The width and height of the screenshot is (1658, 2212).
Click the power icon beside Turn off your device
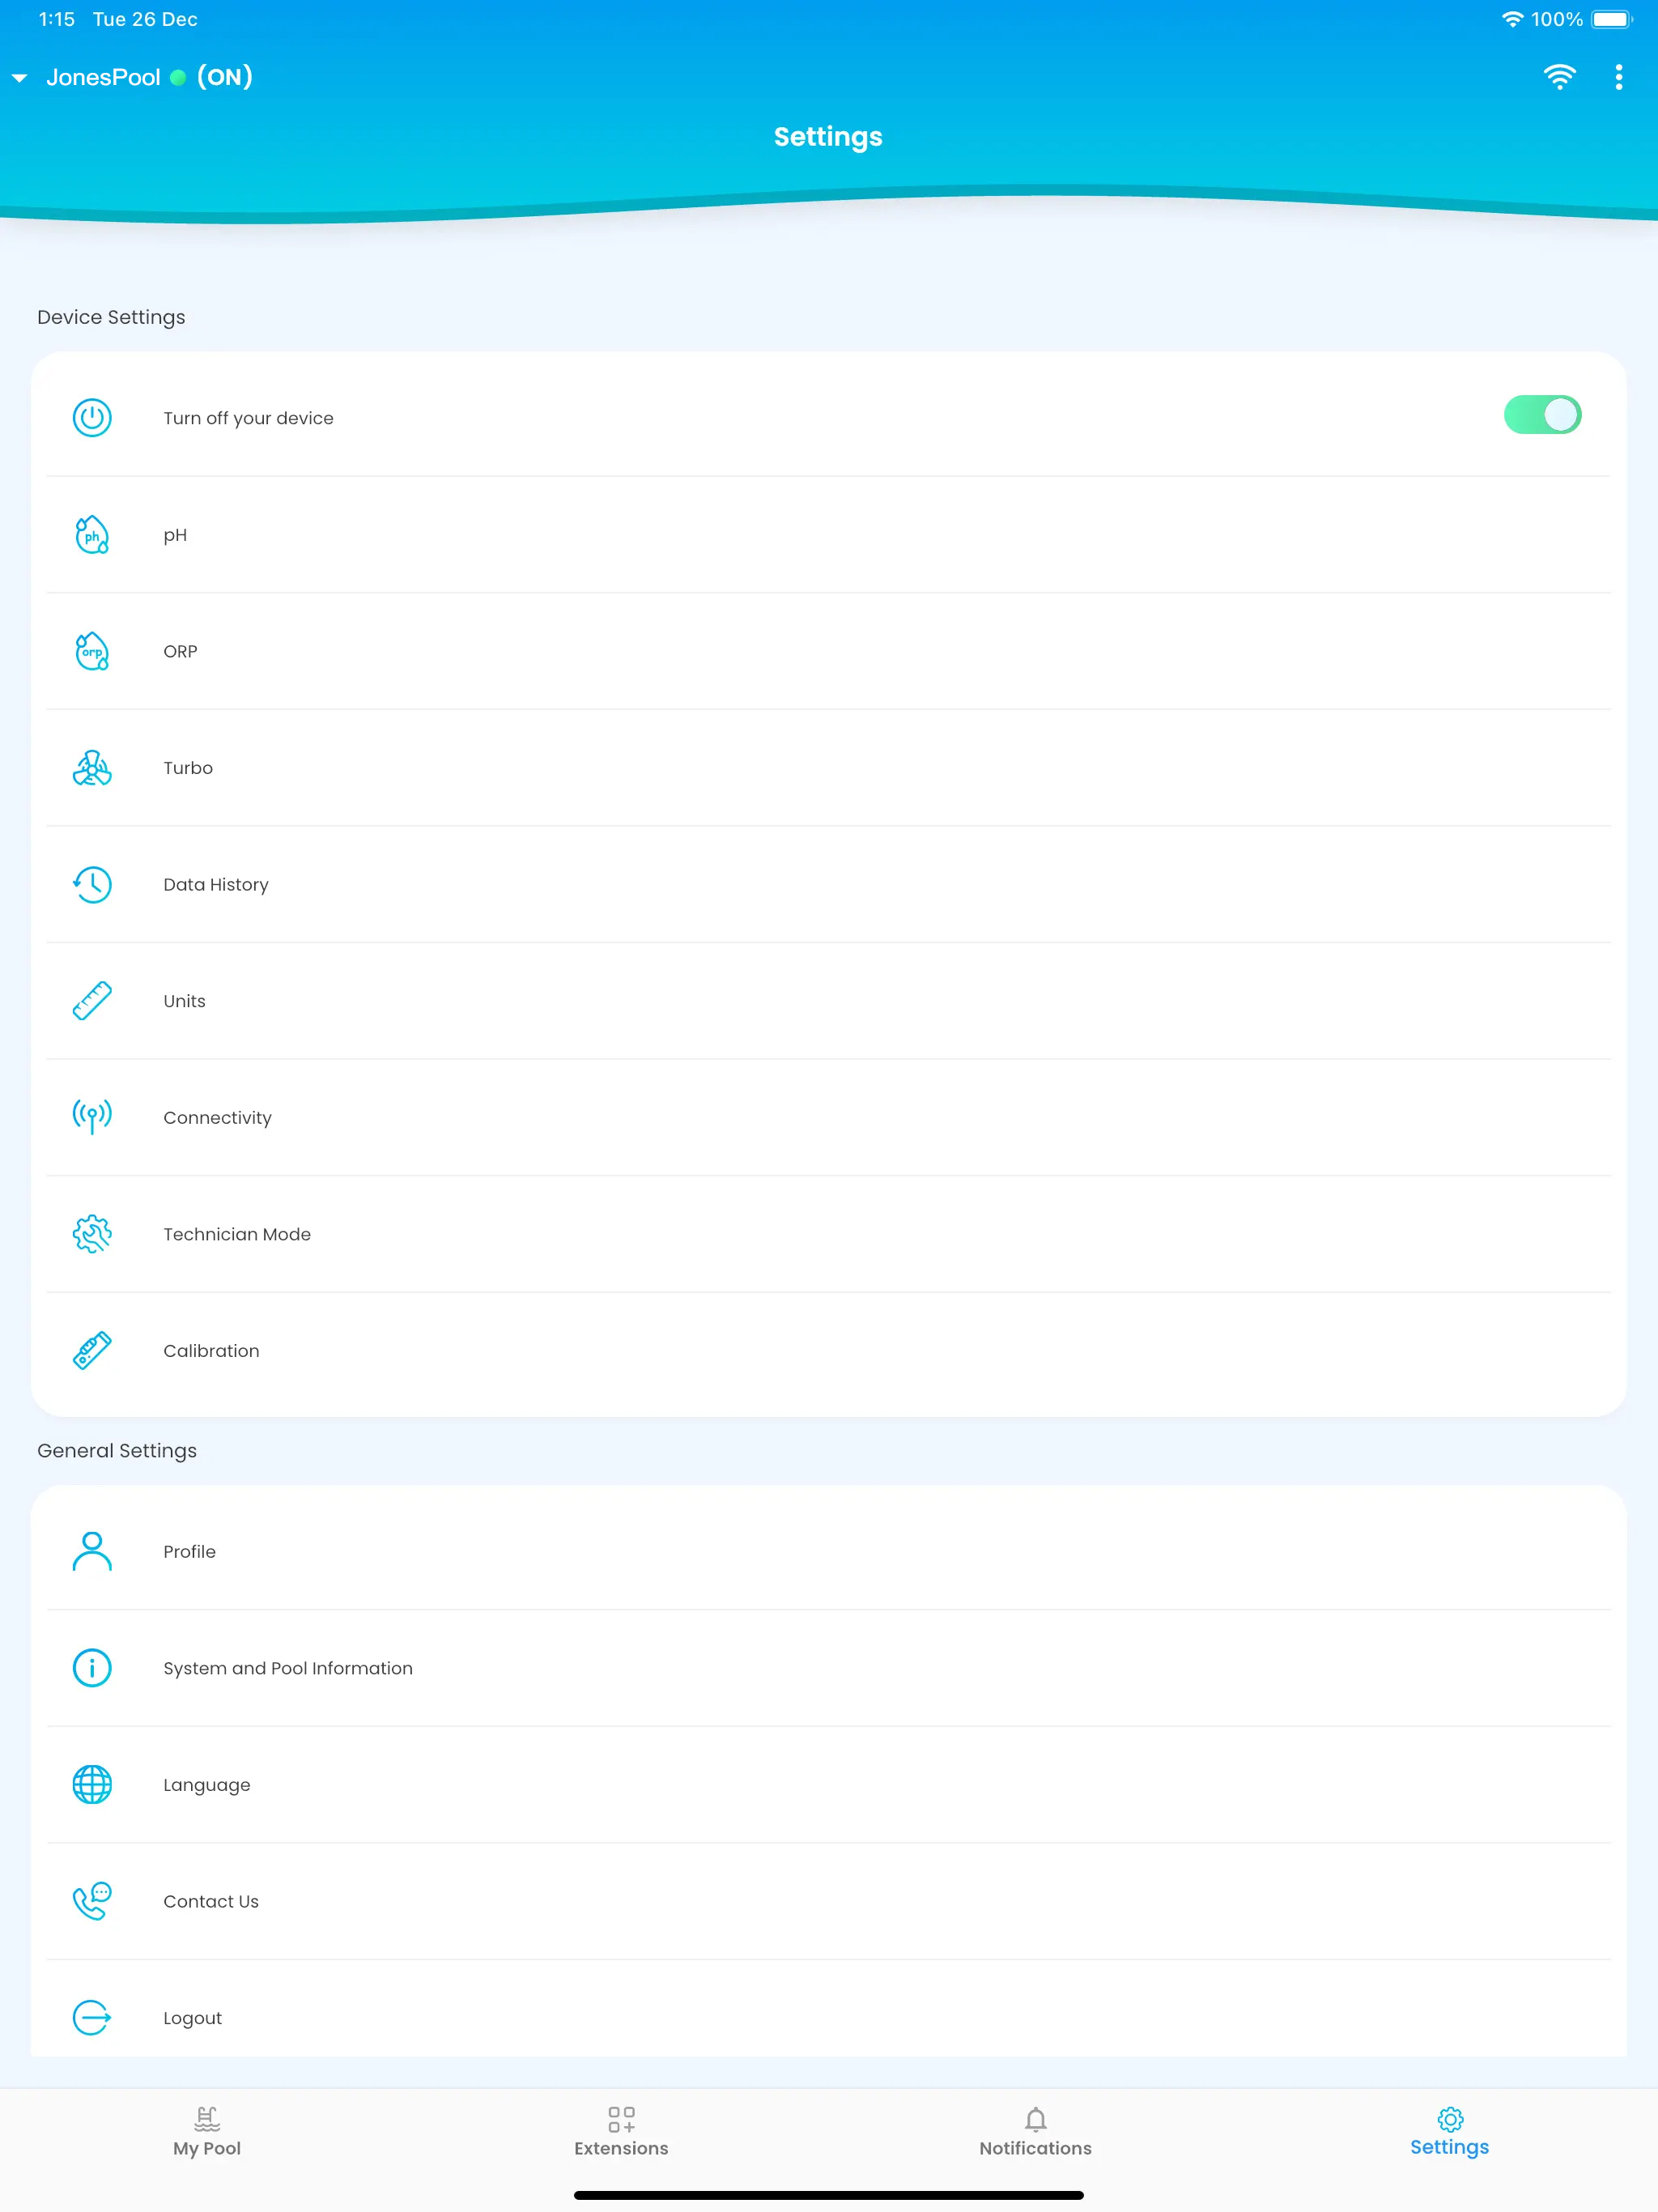[92, 418]
